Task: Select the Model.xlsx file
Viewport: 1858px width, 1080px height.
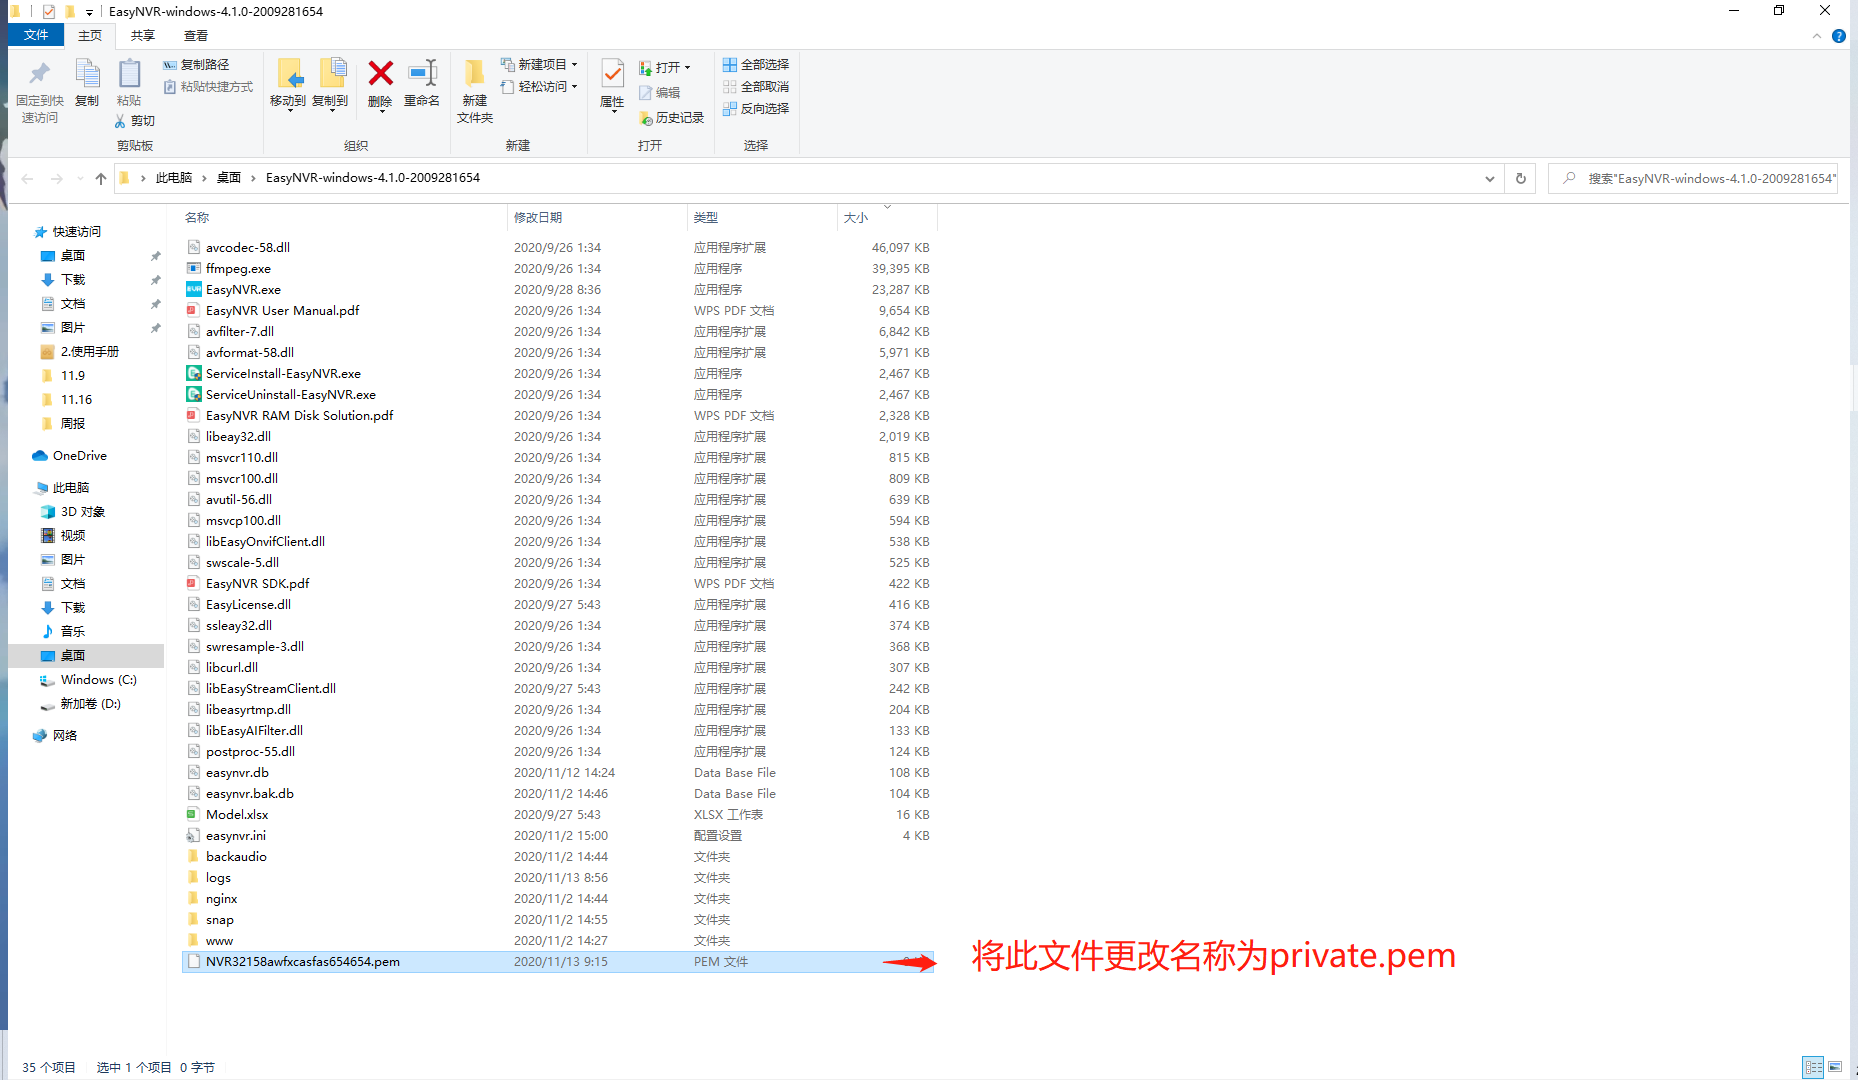Action: pyautogui.click(x=237, y=815)
